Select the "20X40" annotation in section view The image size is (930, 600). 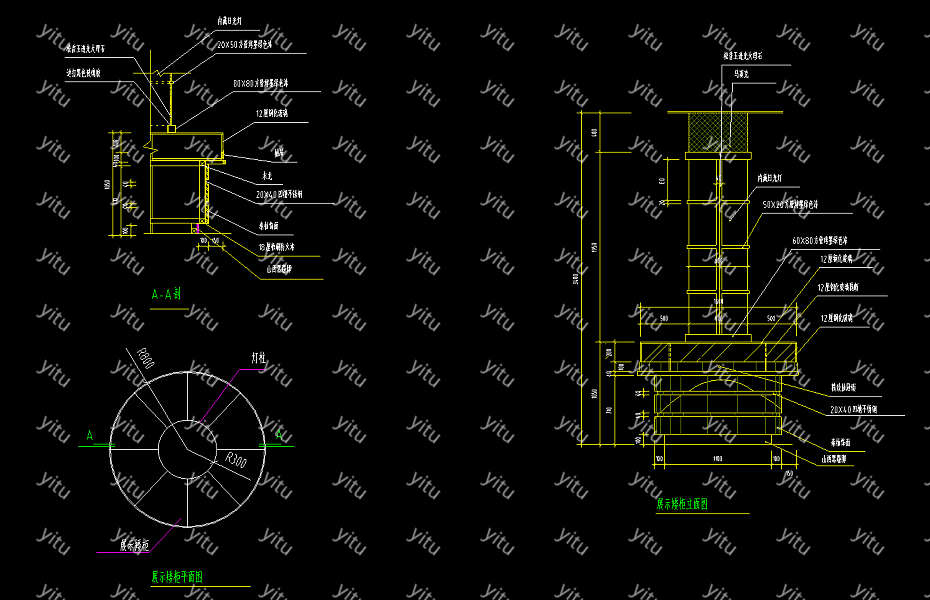coord(279,195)
